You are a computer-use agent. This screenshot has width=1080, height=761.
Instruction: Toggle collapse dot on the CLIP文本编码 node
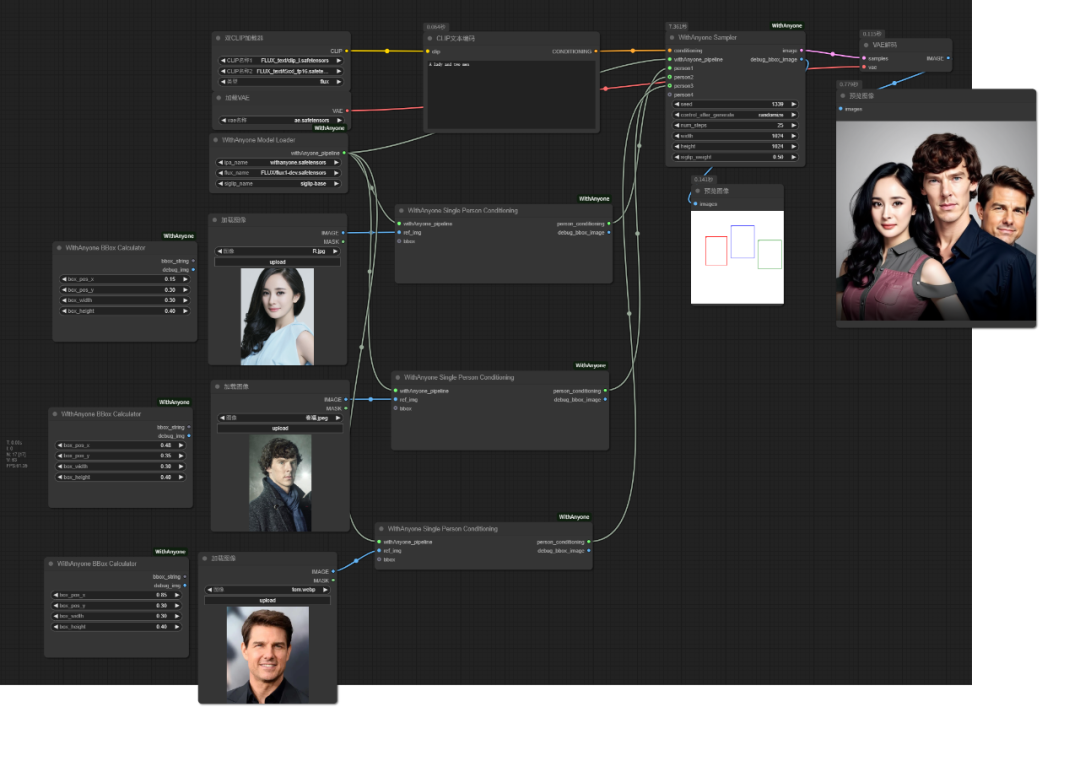point(430,38)
